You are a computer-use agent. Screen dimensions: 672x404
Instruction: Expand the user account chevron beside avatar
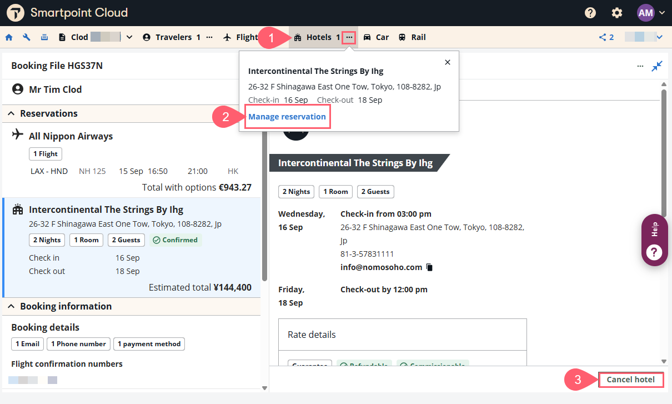tap(662, 13)
